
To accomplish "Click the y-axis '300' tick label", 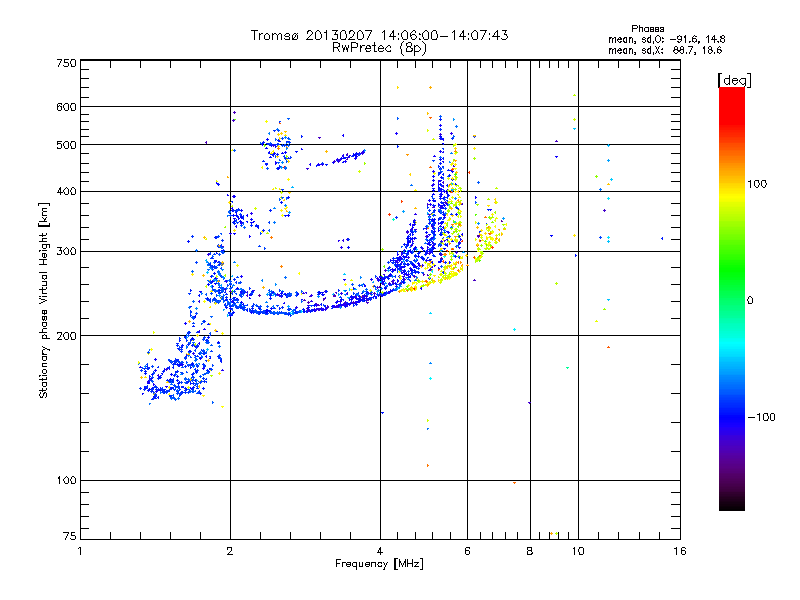I will tap(66, 251).
